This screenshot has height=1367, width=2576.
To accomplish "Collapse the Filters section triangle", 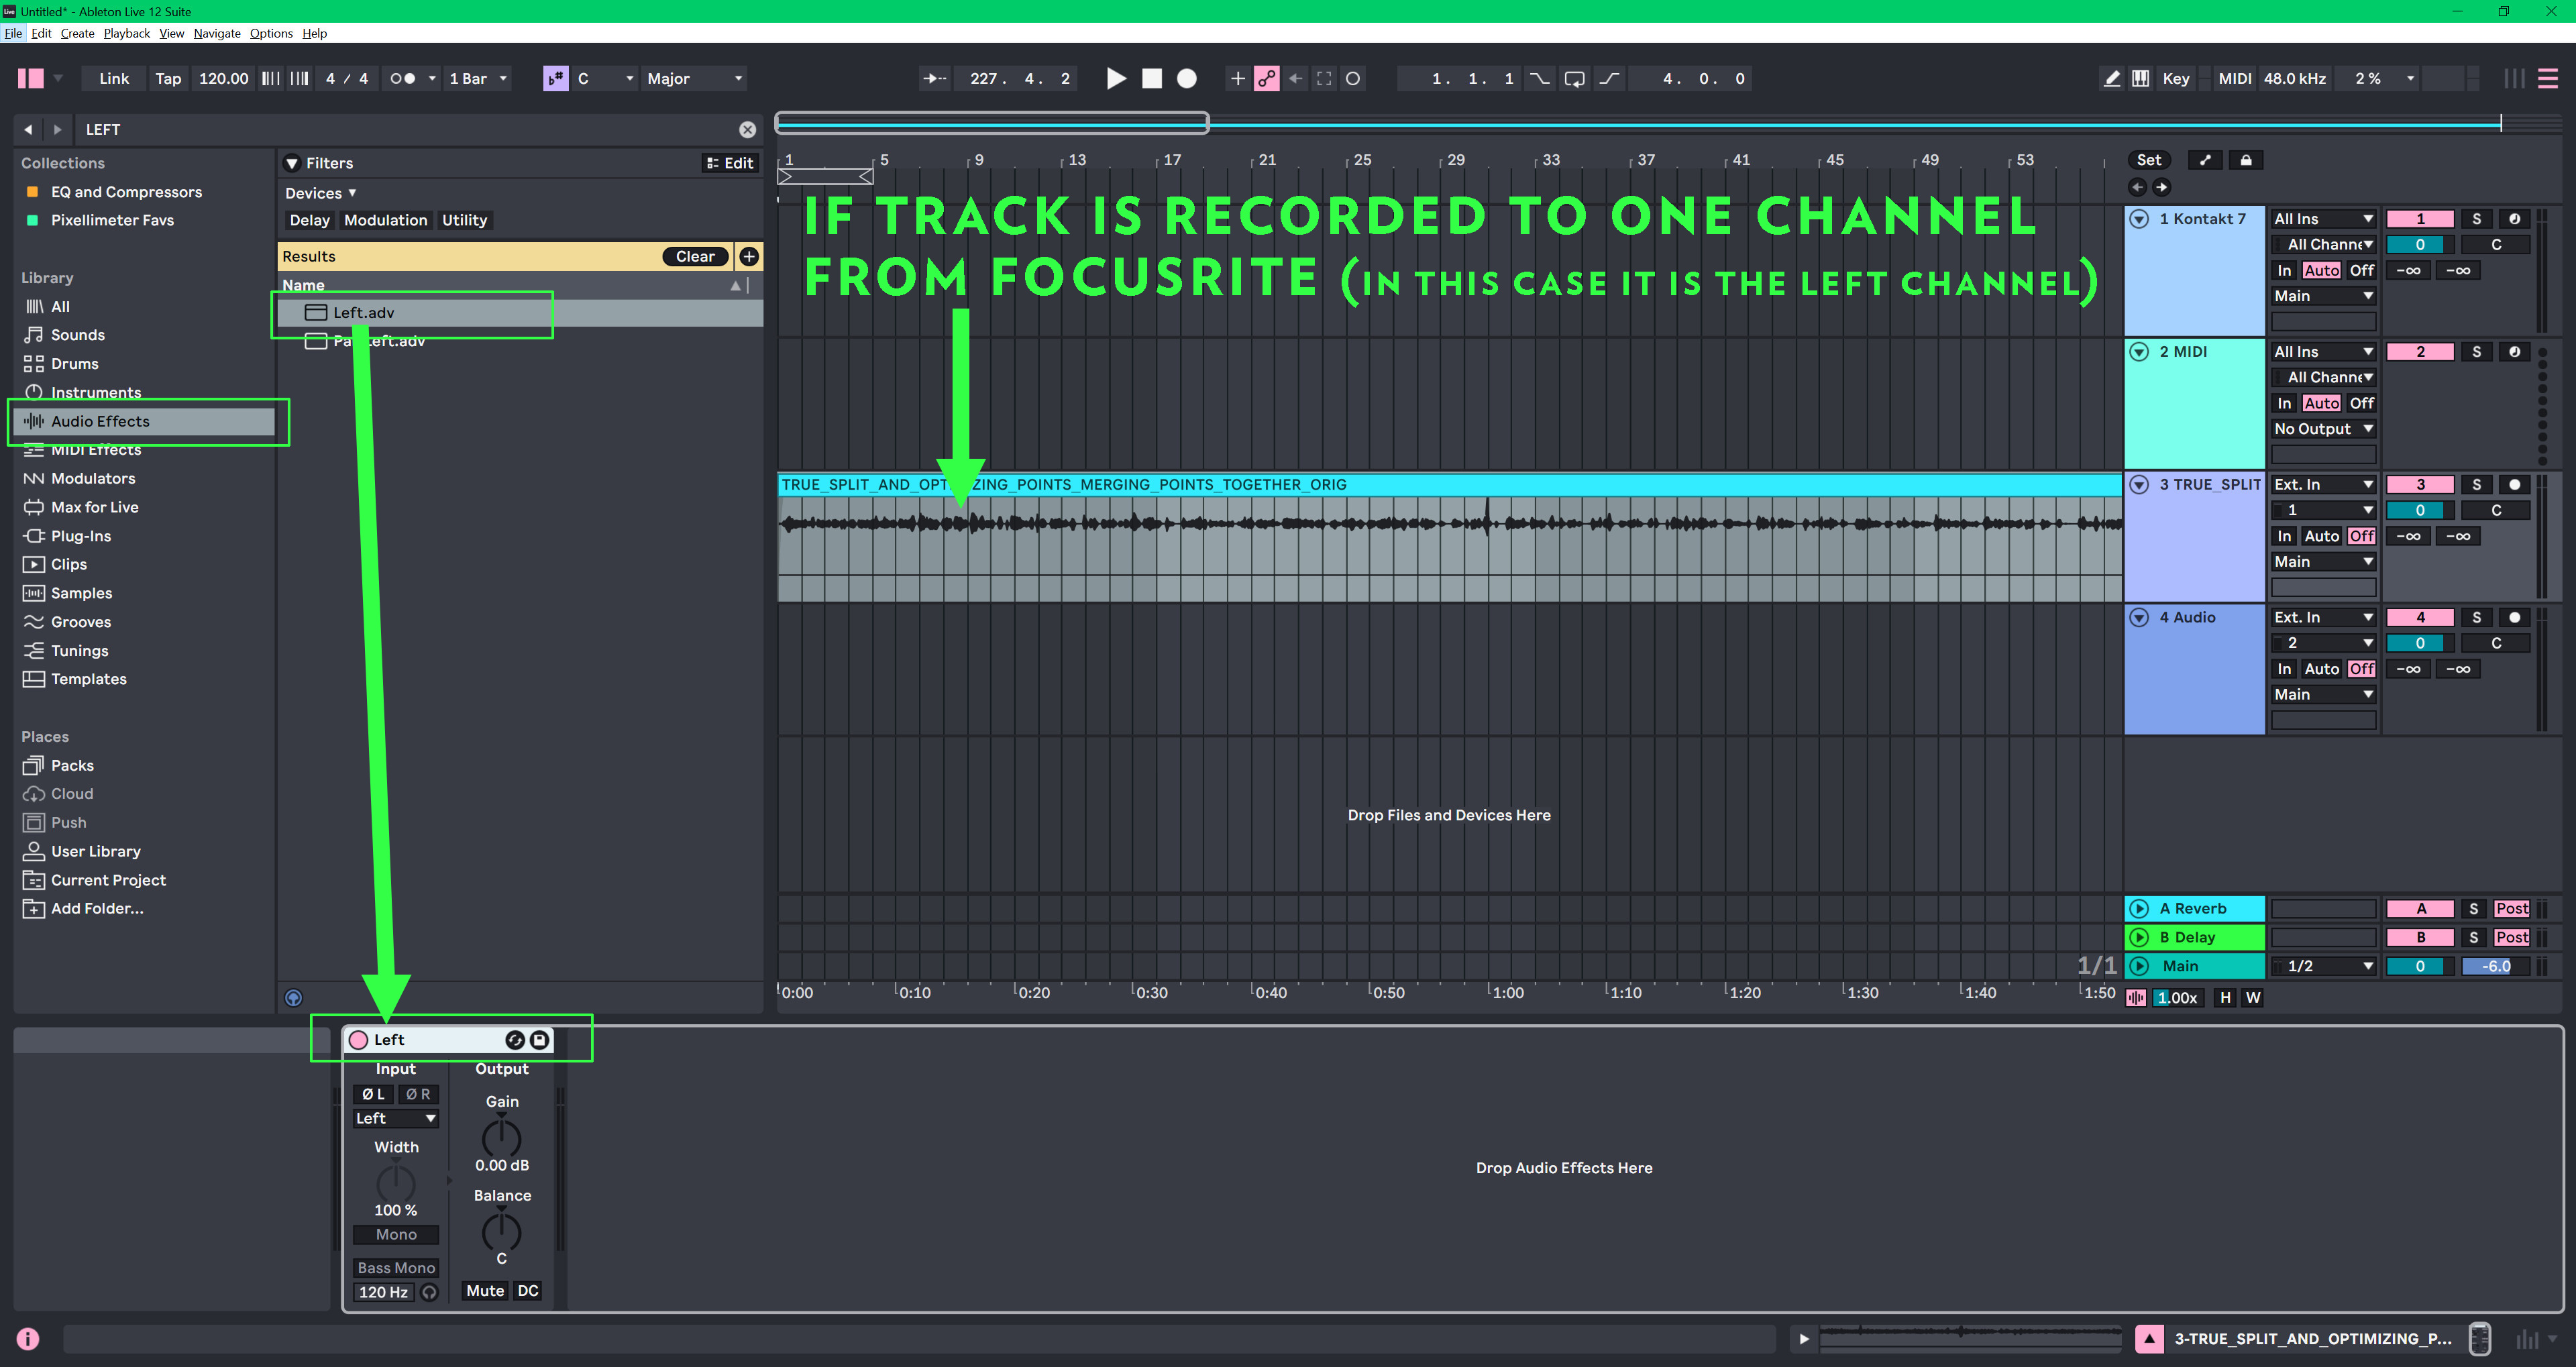I will [292, 163].
